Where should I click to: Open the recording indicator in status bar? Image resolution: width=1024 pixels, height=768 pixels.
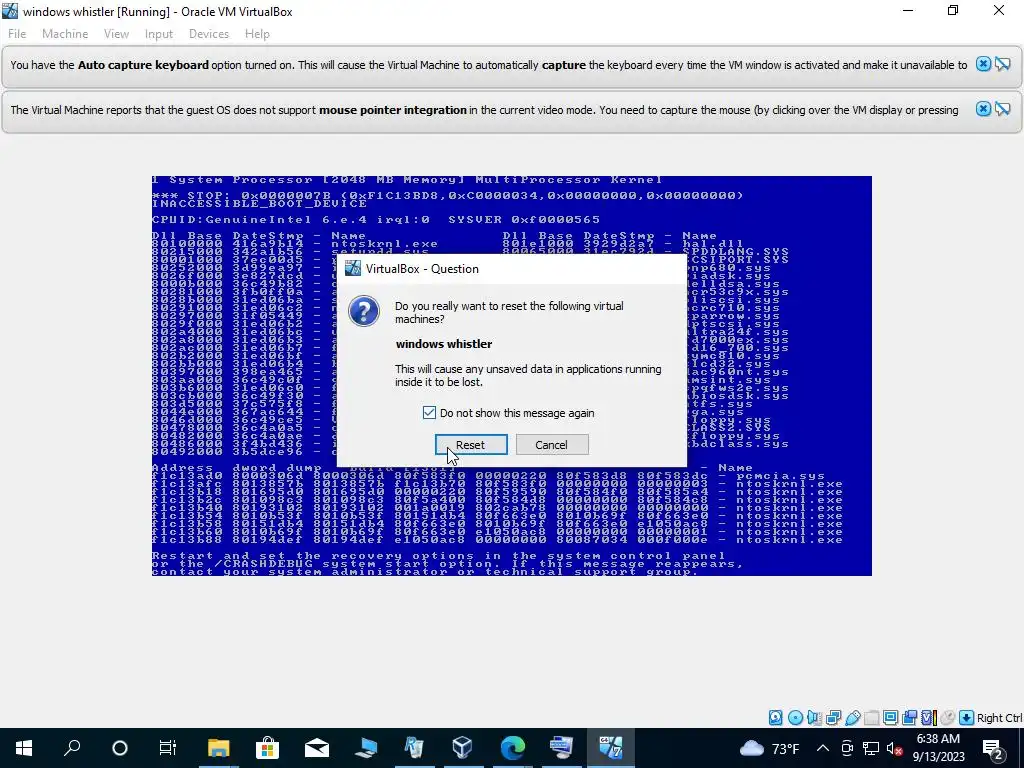tap(909, 718)
